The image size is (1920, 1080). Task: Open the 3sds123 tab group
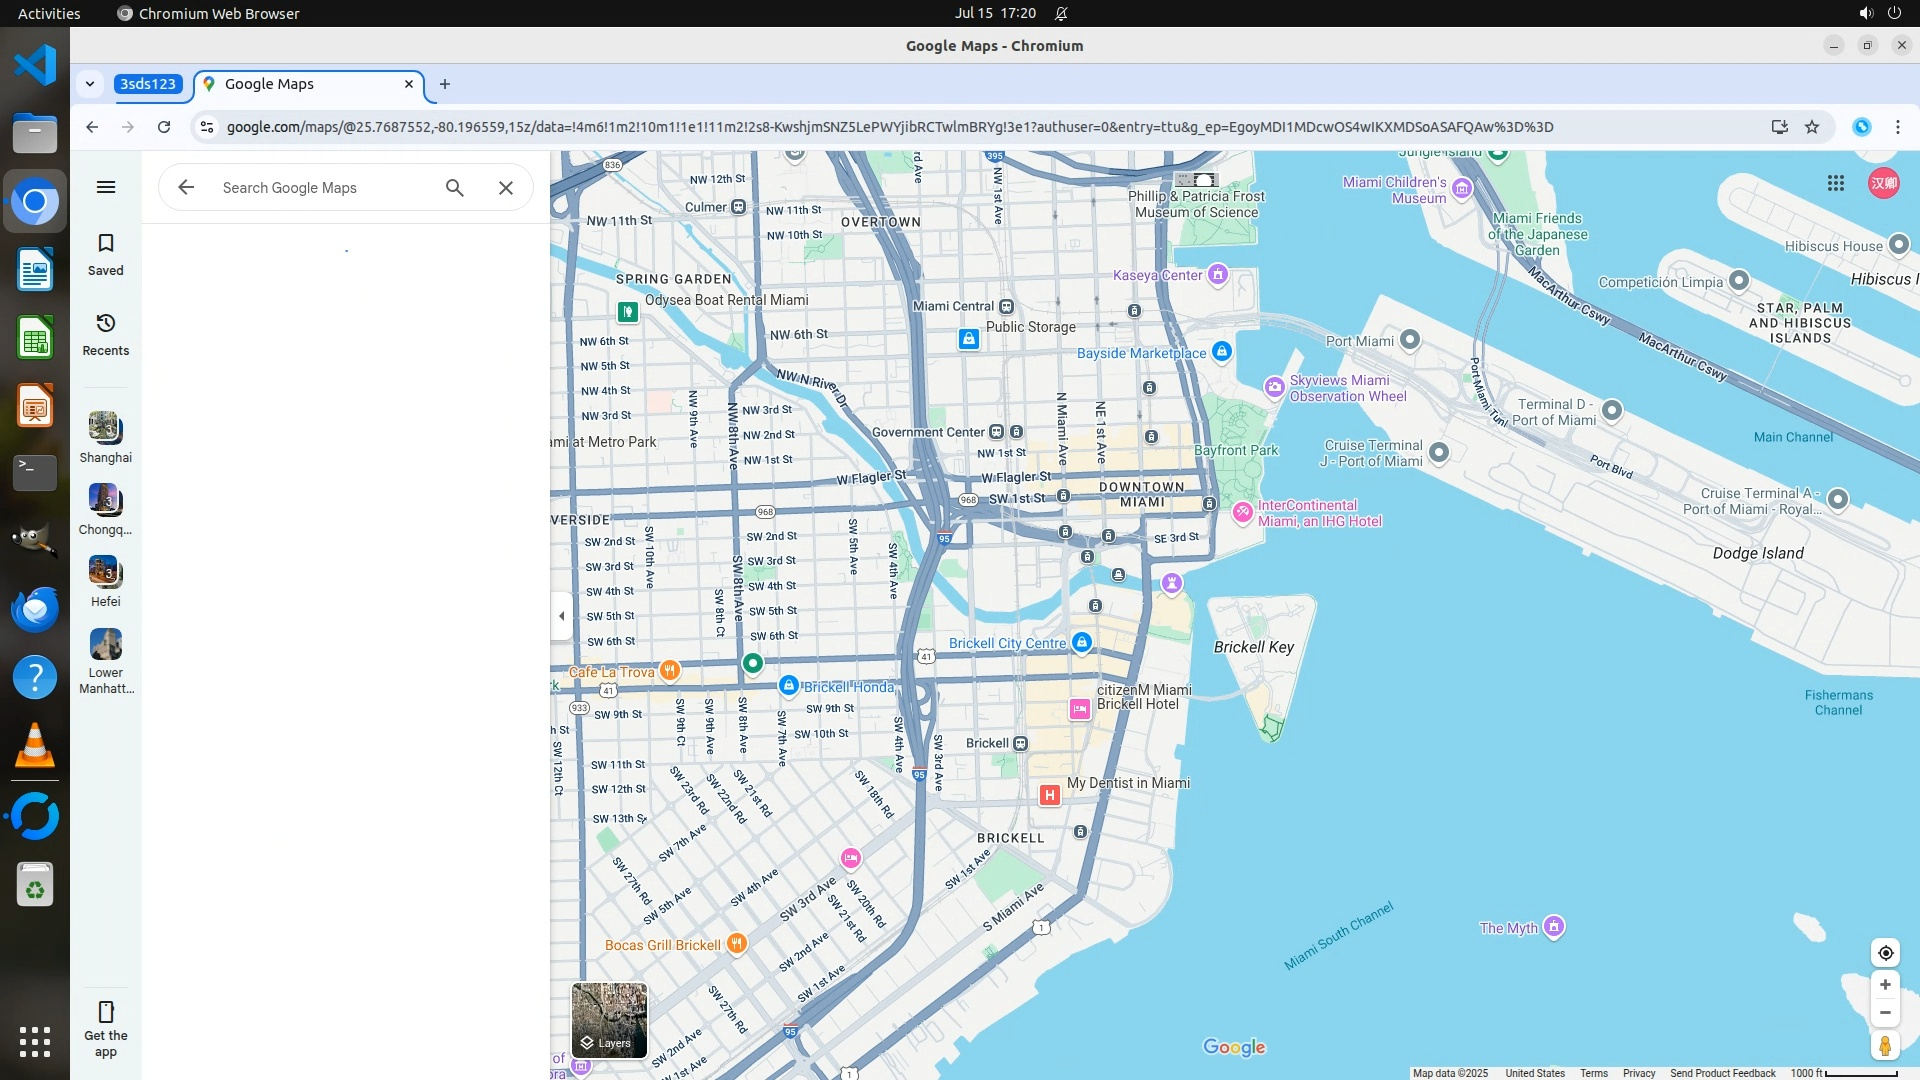tap(148, 84)
